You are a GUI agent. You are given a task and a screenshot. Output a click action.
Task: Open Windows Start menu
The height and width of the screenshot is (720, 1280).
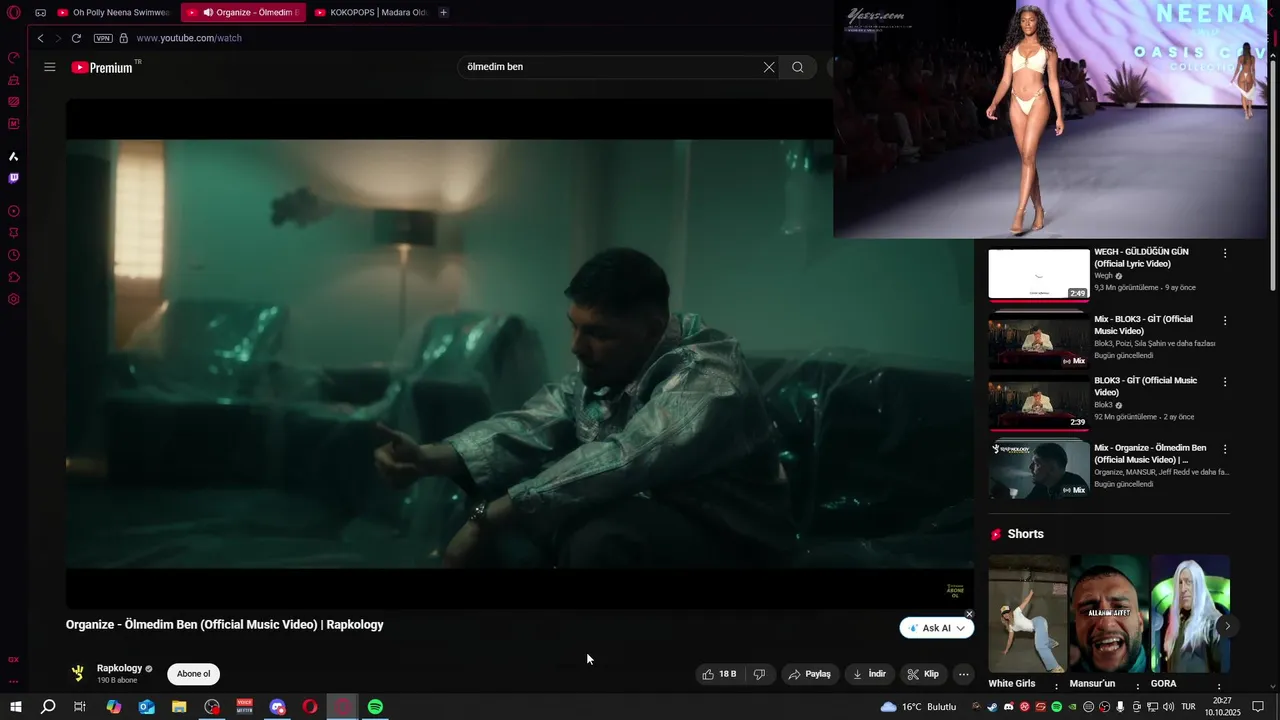(16, 707)
